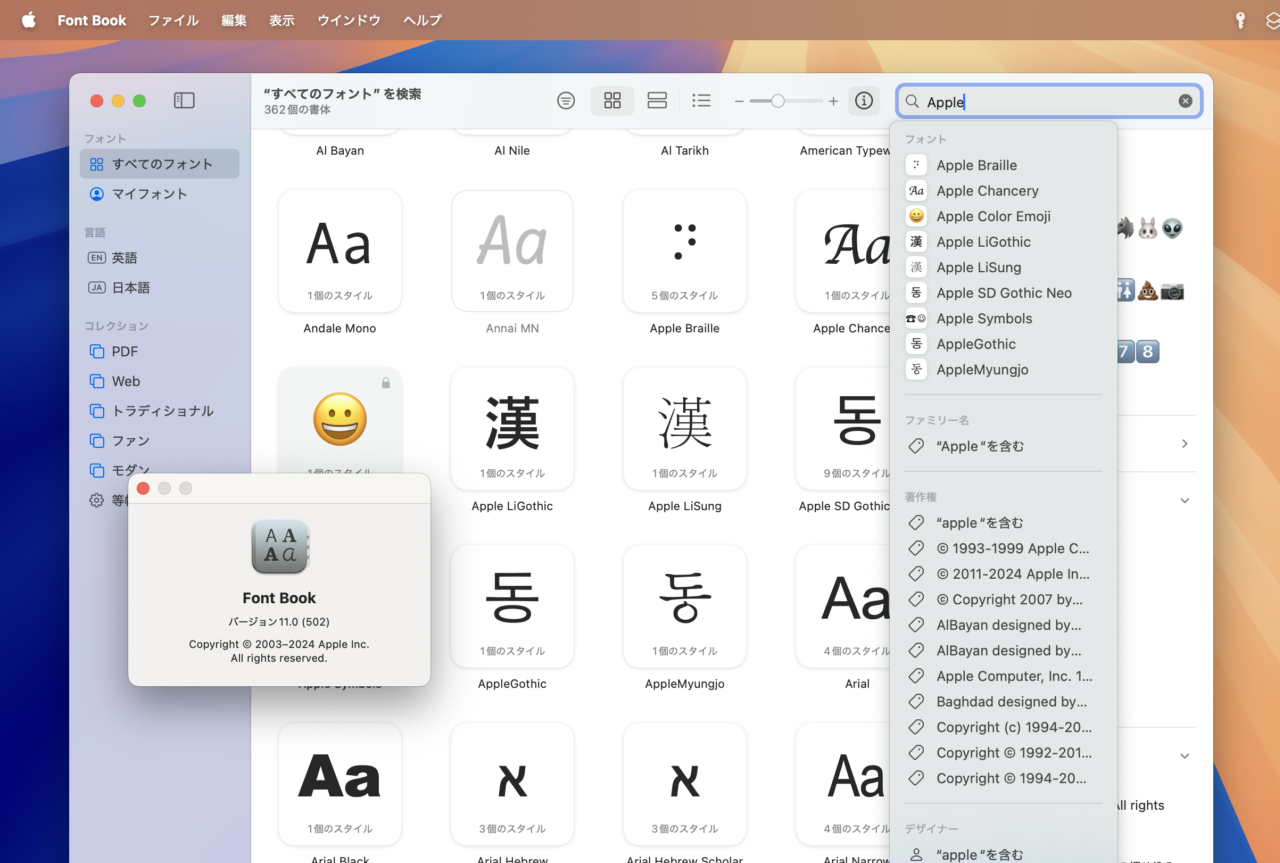Select すべてのフォント in sidebar
Image resolution: width=1280 pixels, height=863 pixels.
159,164
